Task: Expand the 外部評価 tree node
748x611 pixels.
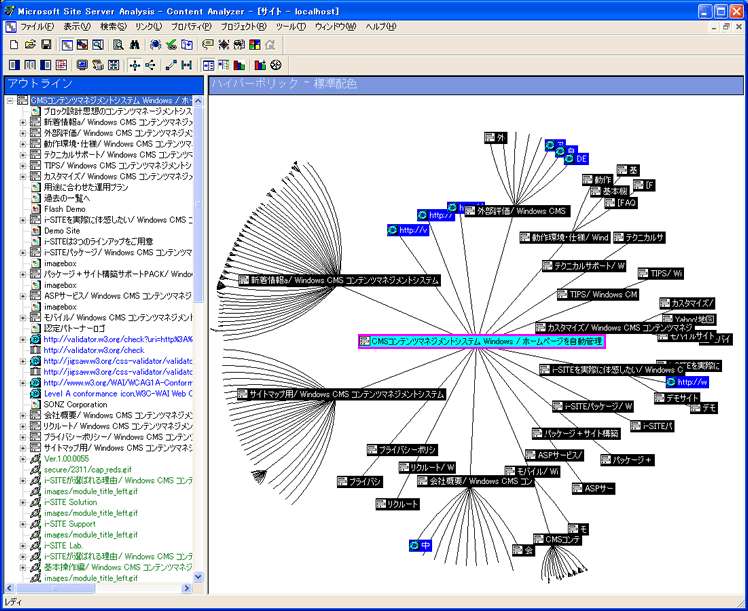Action: (x=22, y=134)
